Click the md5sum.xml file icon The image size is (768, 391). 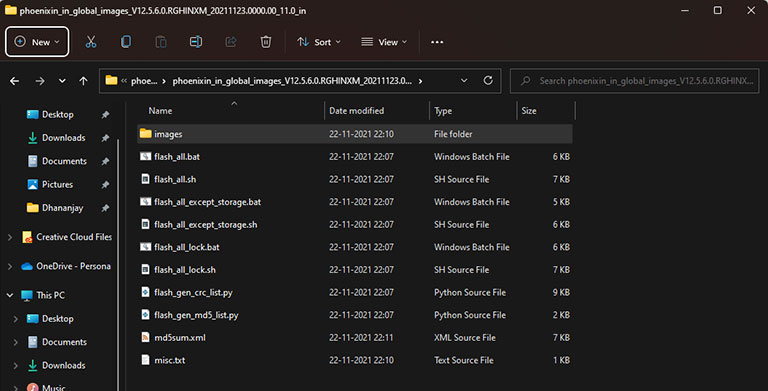click(145, 337)
